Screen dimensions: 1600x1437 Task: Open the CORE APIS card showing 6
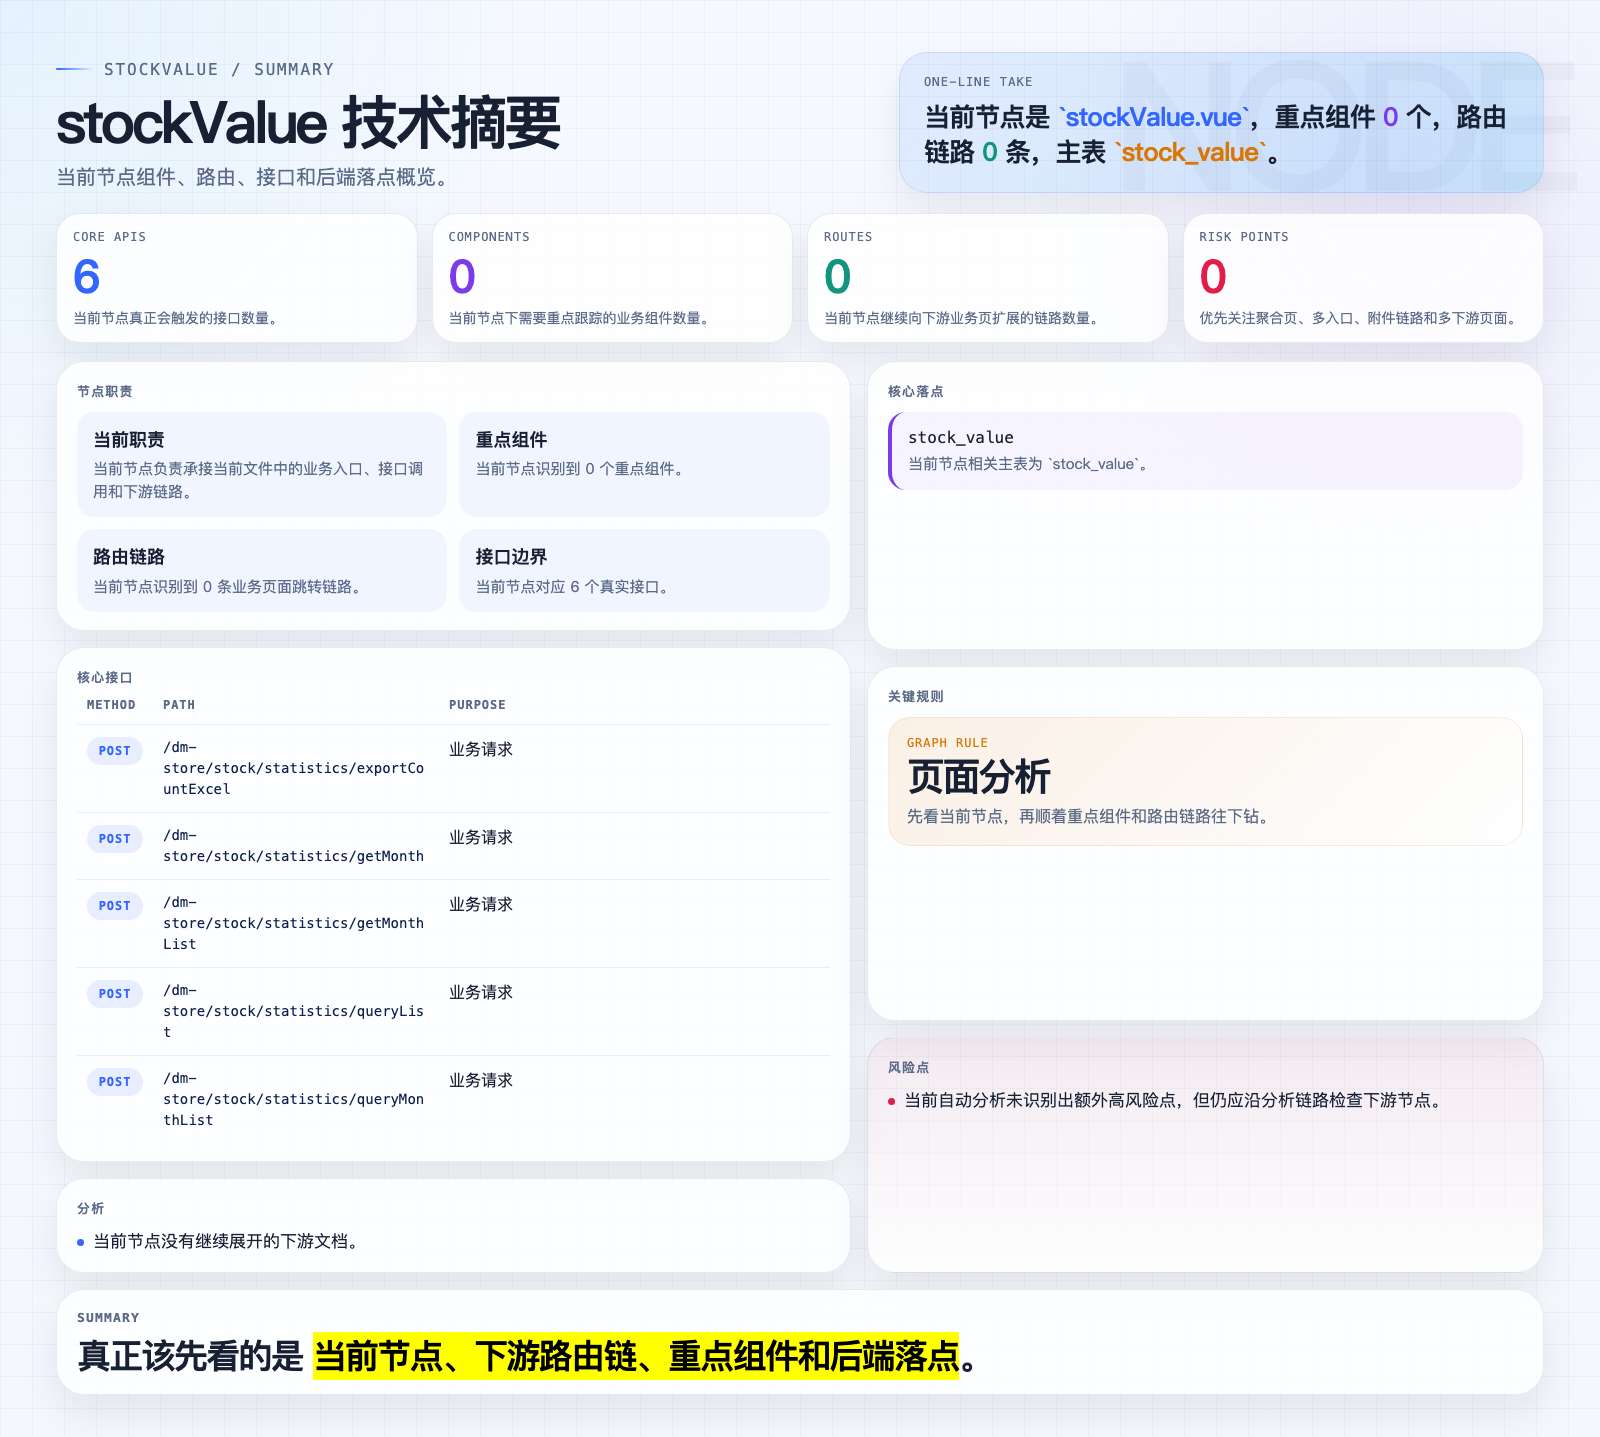(x=237, y=278)
